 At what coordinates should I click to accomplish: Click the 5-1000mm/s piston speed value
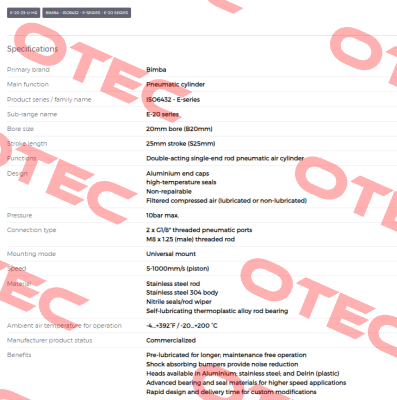177,269
